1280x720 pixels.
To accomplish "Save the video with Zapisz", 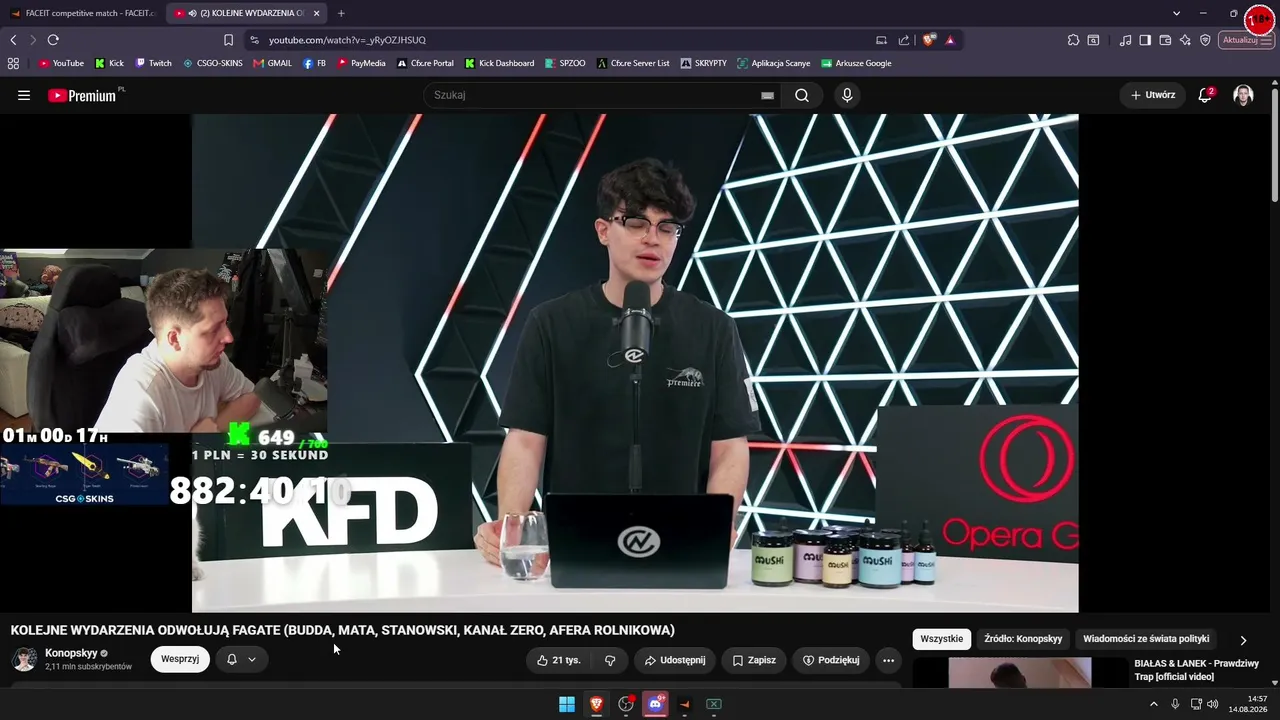I will coord(754,660).
